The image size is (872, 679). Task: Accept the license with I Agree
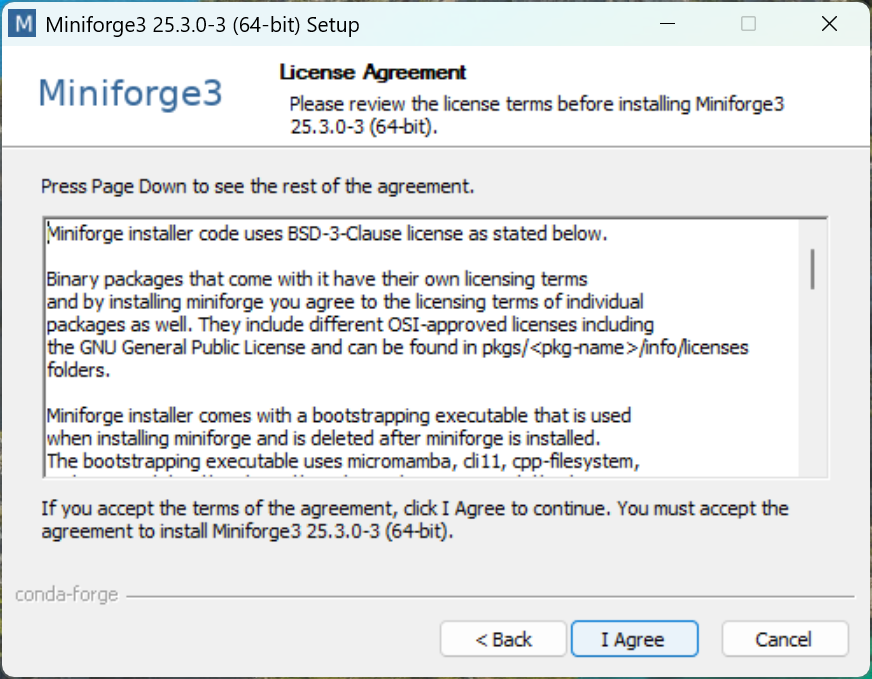click(x=634, y=639)
